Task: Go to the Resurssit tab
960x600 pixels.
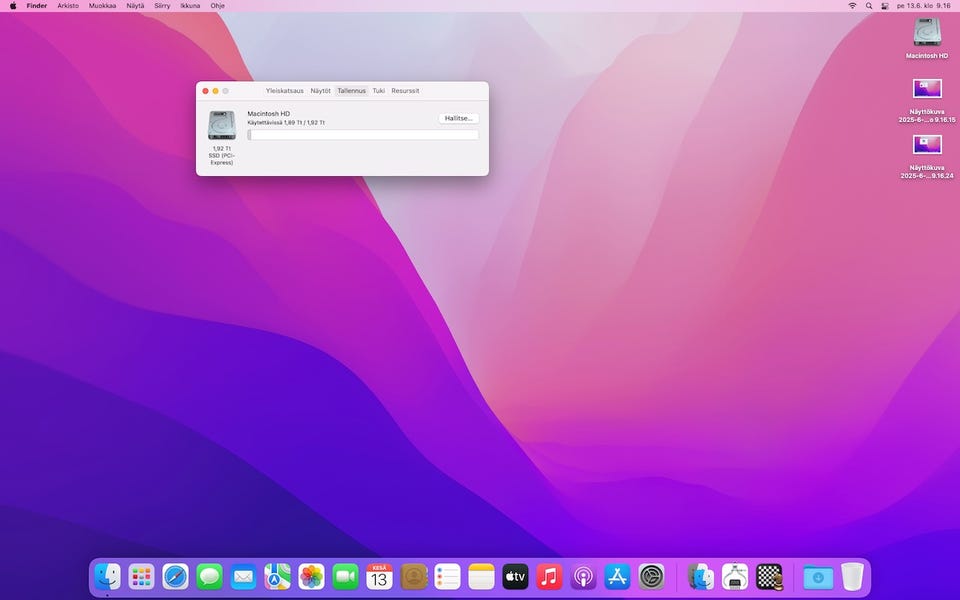Action: click(405, 91)
